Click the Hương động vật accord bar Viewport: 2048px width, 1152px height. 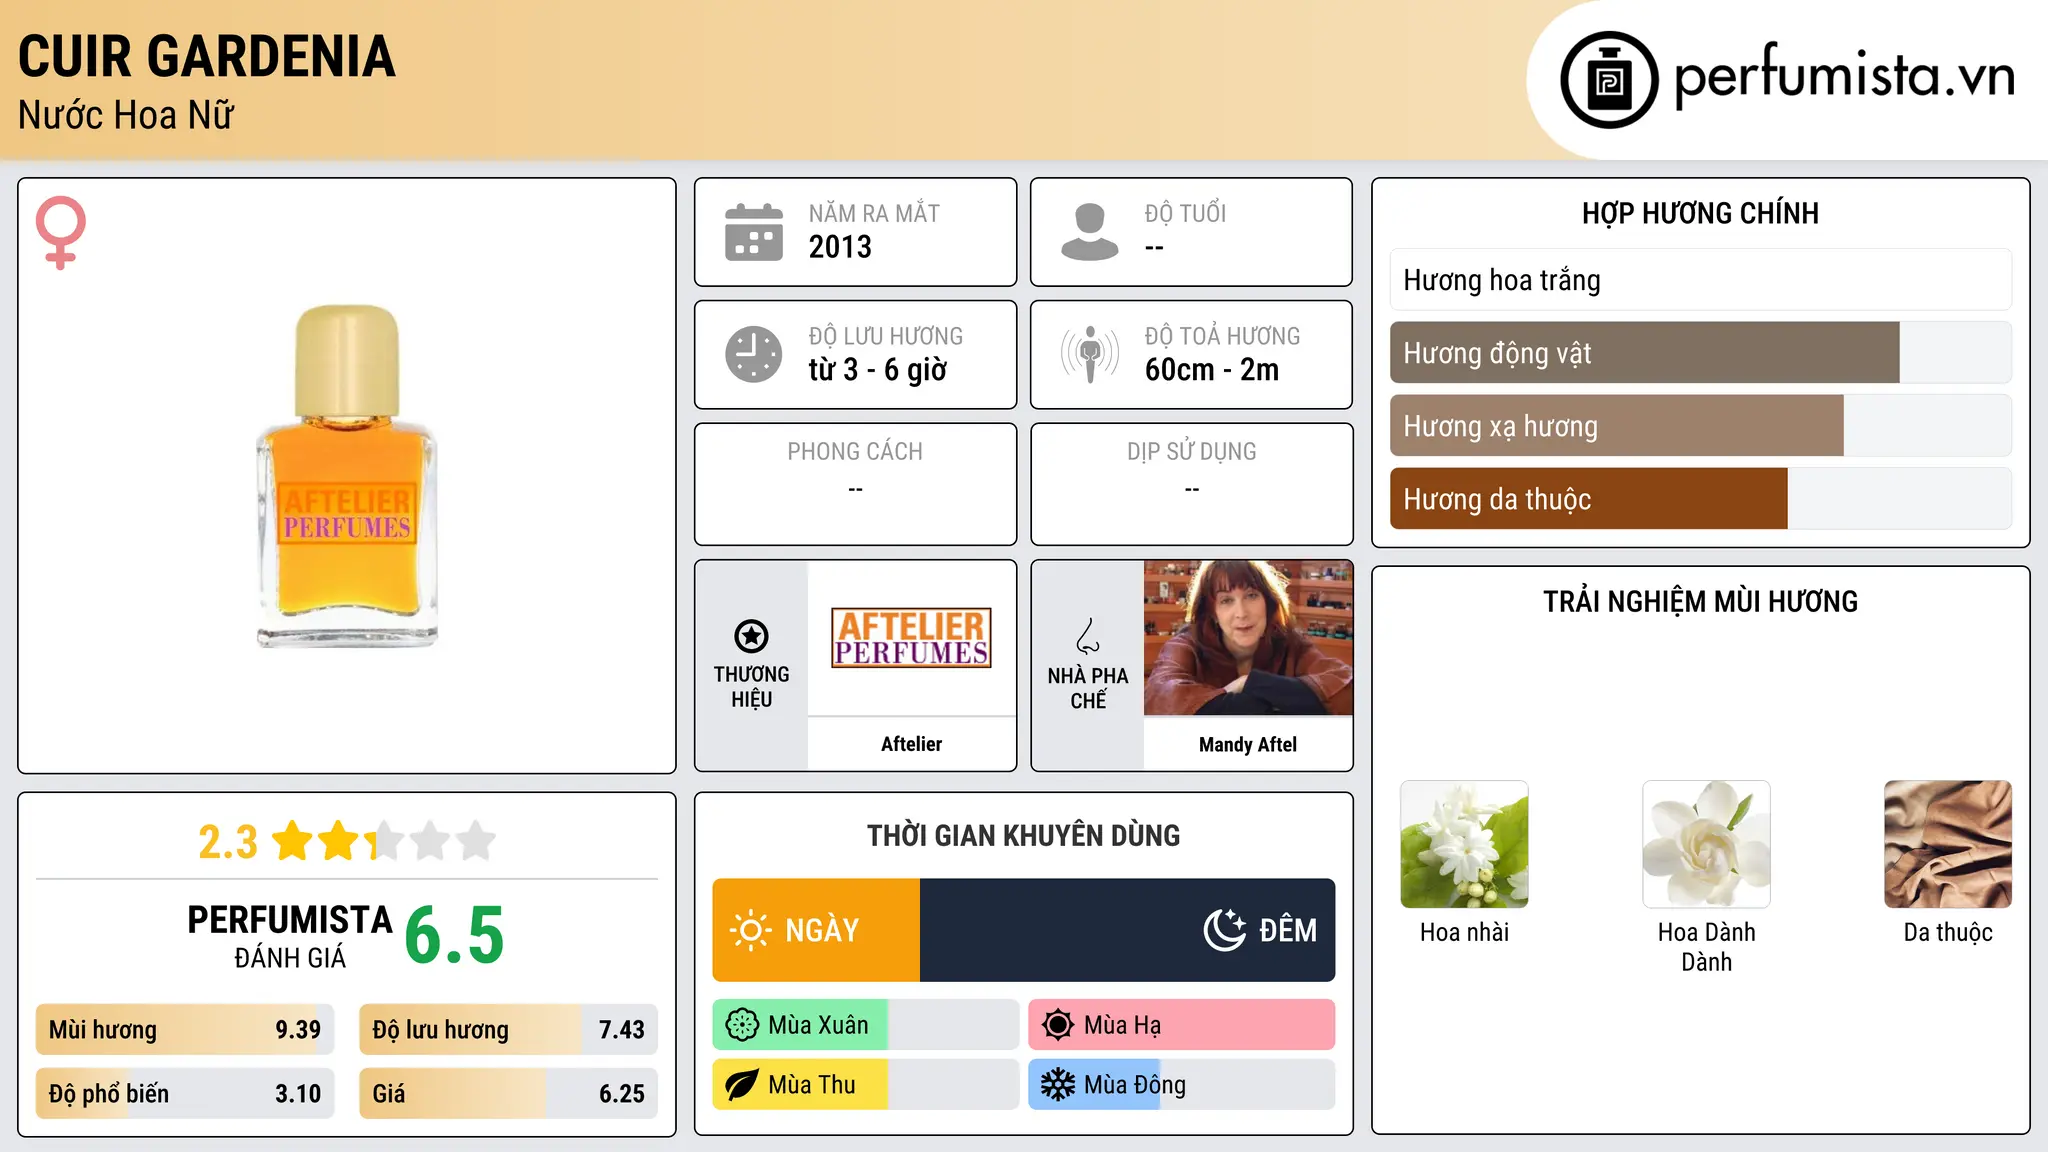coord(1701,353)
